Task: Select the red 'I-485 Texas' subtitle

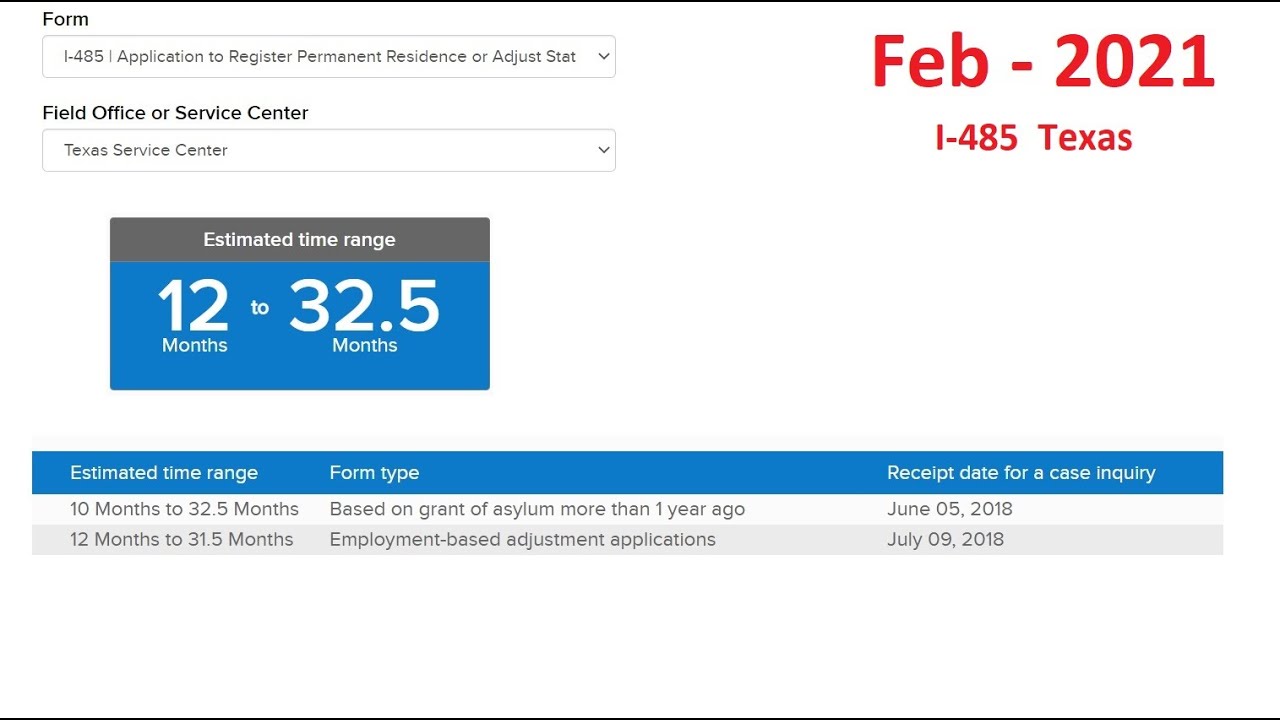Action: click(x=1034, y=138)
